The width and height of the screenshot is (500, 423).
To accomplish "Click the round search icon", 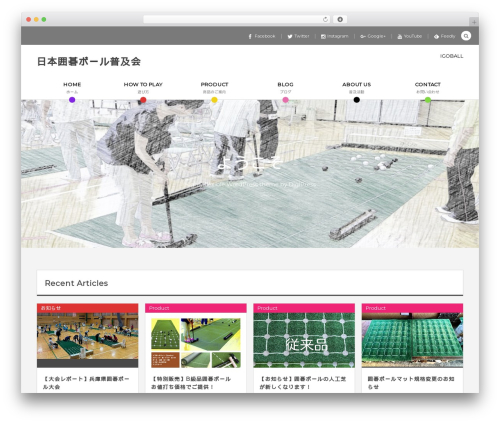I will pos(466,36).
